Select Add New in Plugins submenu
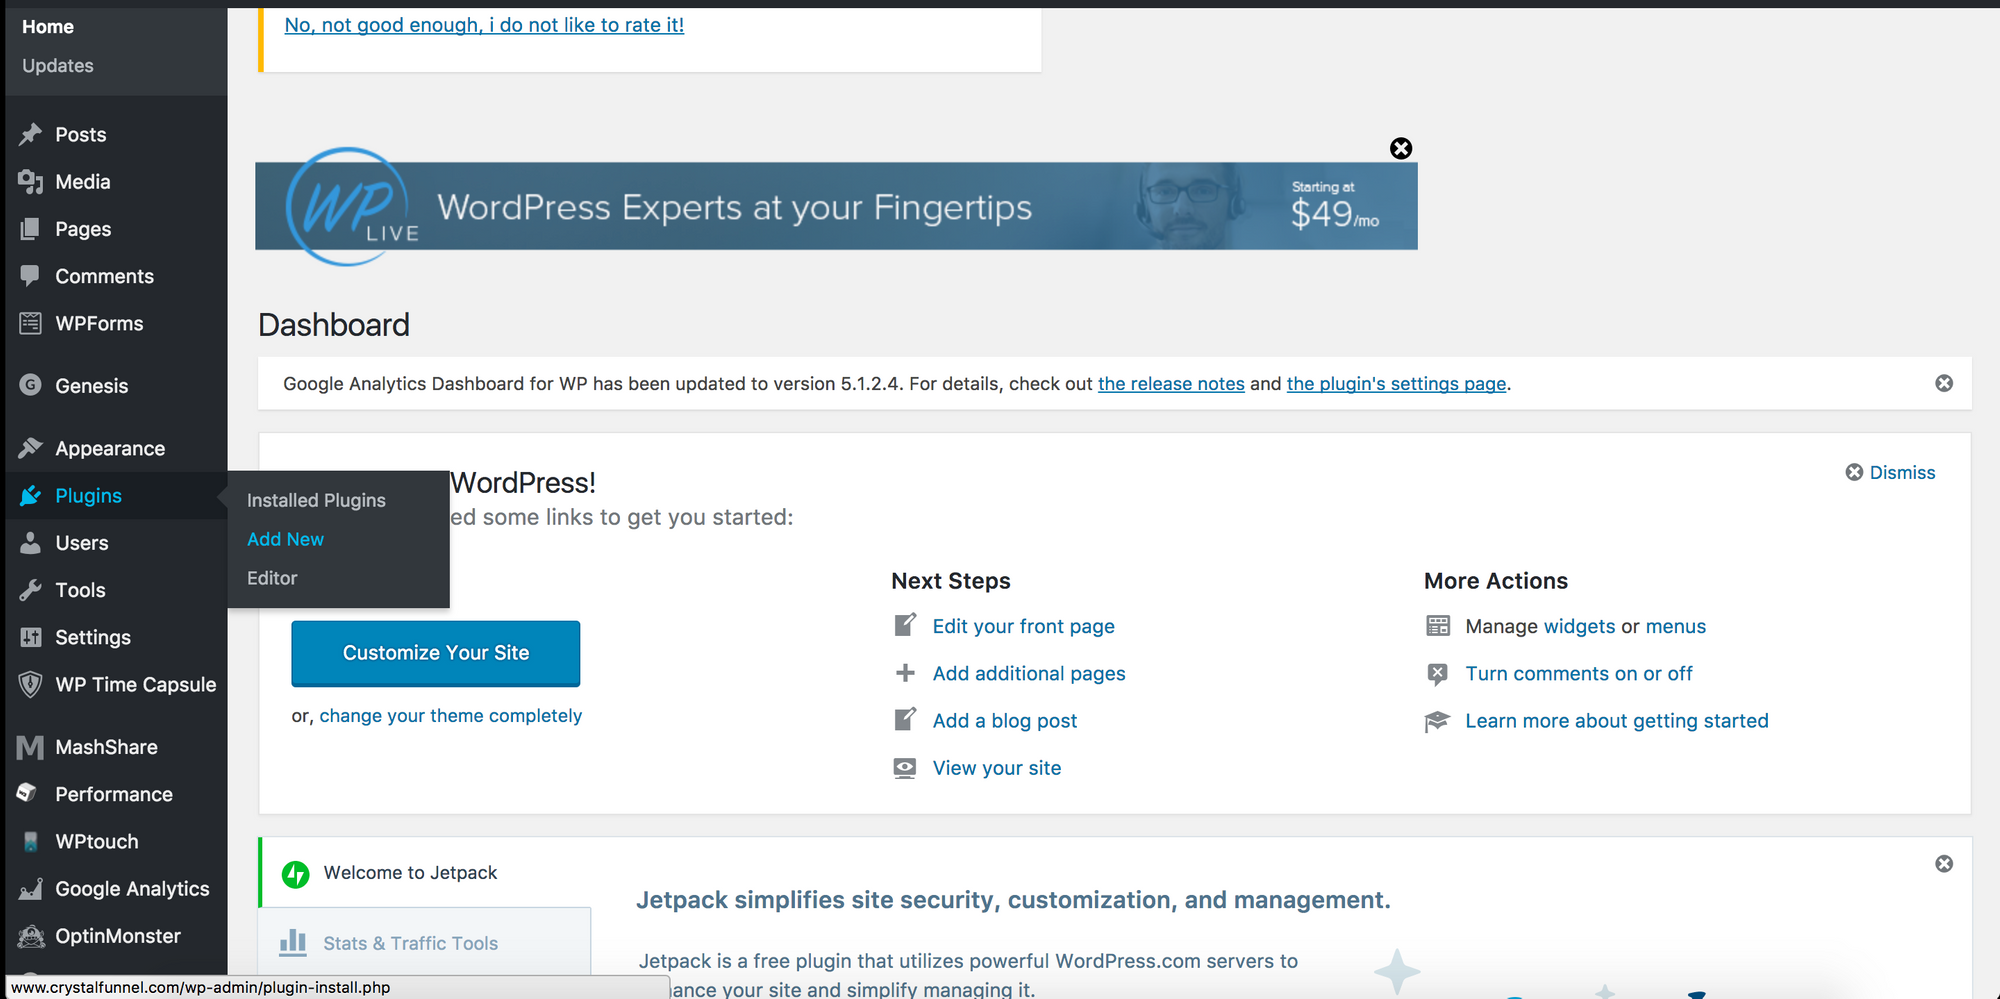Viewport: 2000px width, 999px height. coord(285,539)
